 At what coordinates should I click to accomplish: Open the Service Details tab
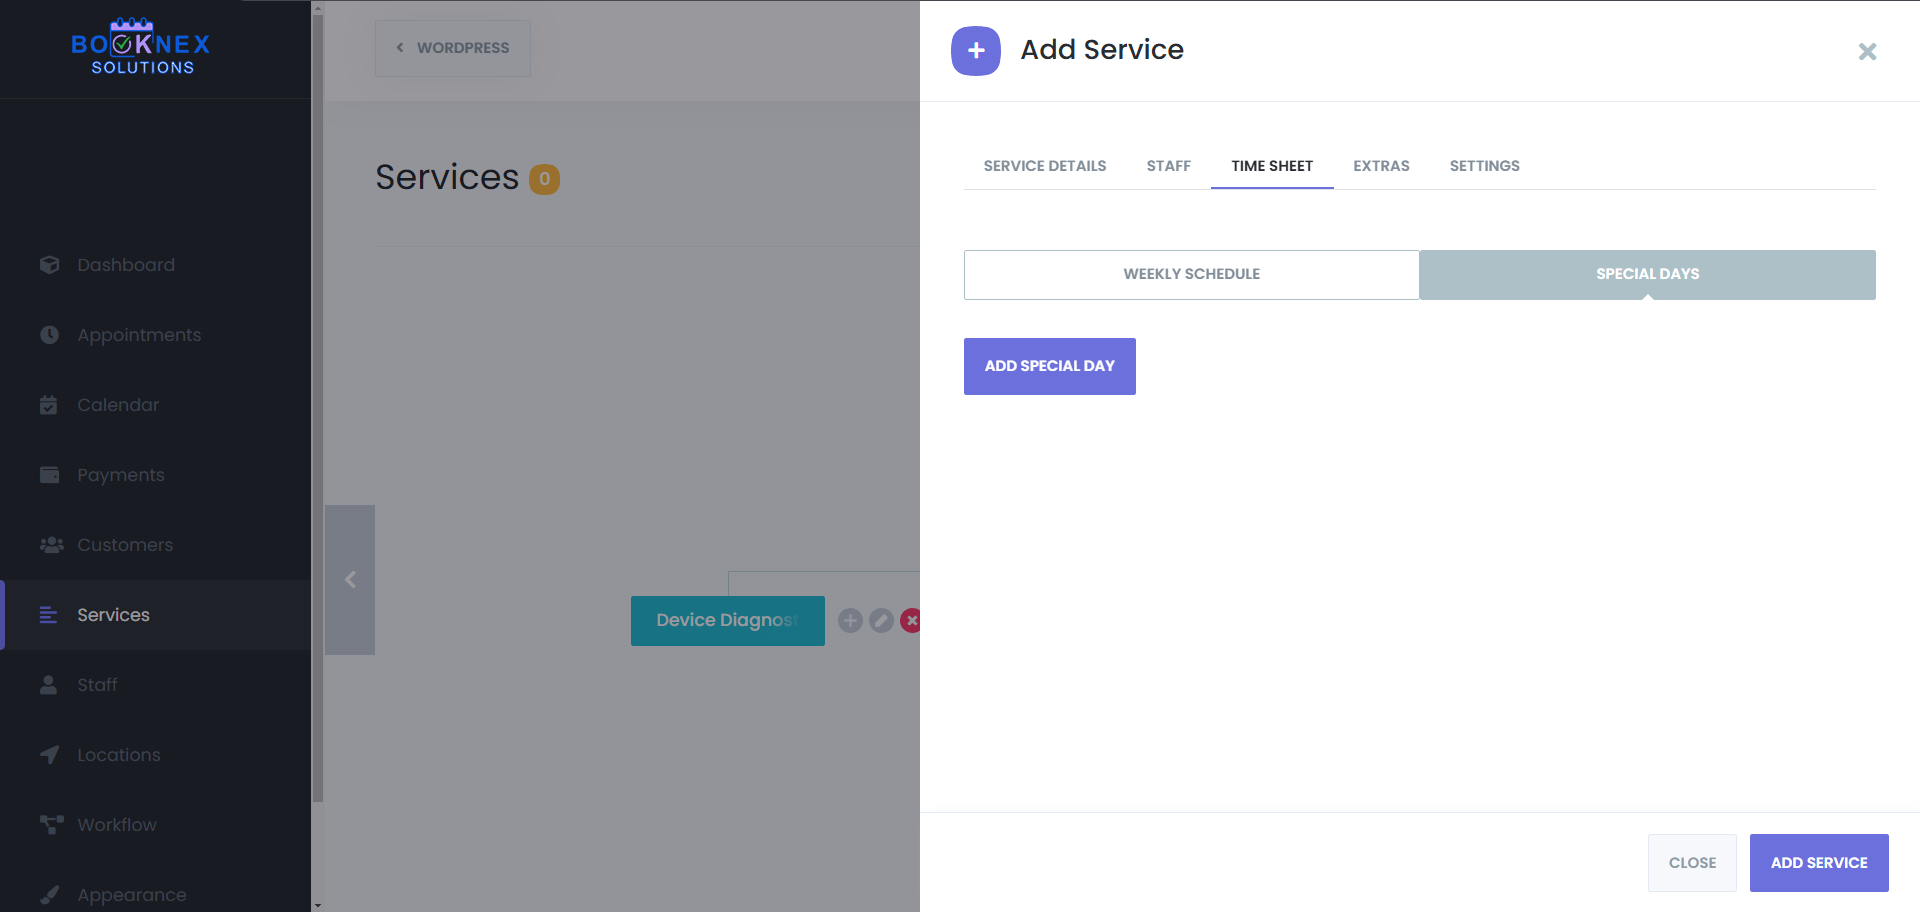coord(1044,166)
